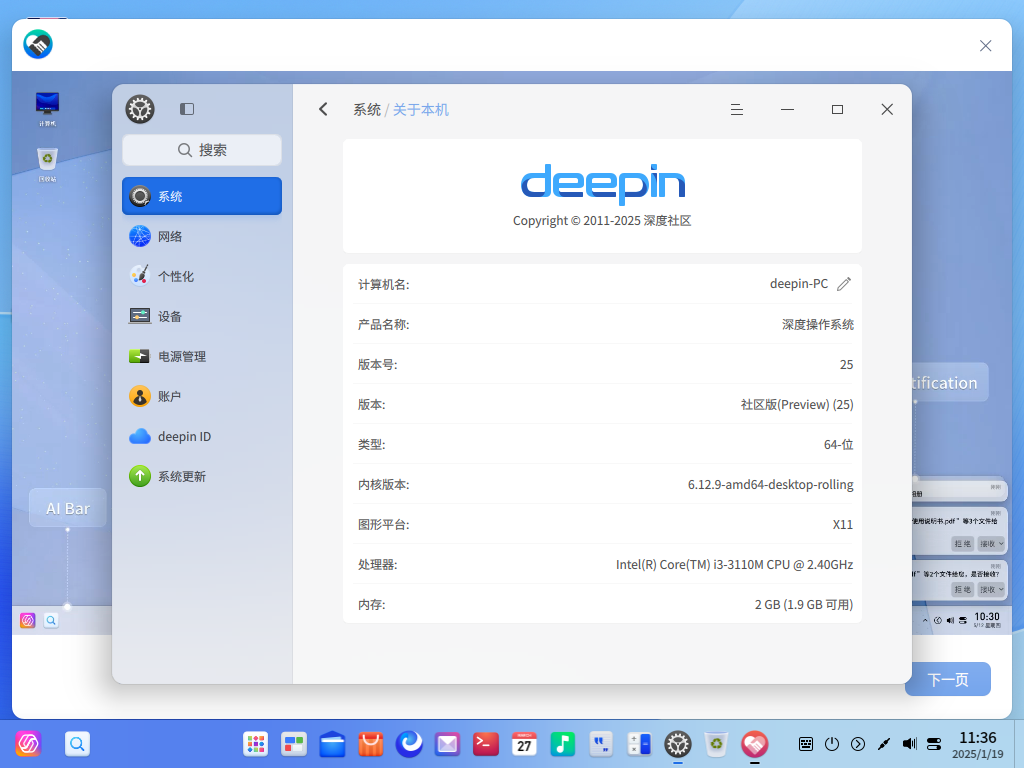Open the Mail client from the taskbar
Image resolution: width=1024 pixels, height=768 pixels.
click(447, 744)
